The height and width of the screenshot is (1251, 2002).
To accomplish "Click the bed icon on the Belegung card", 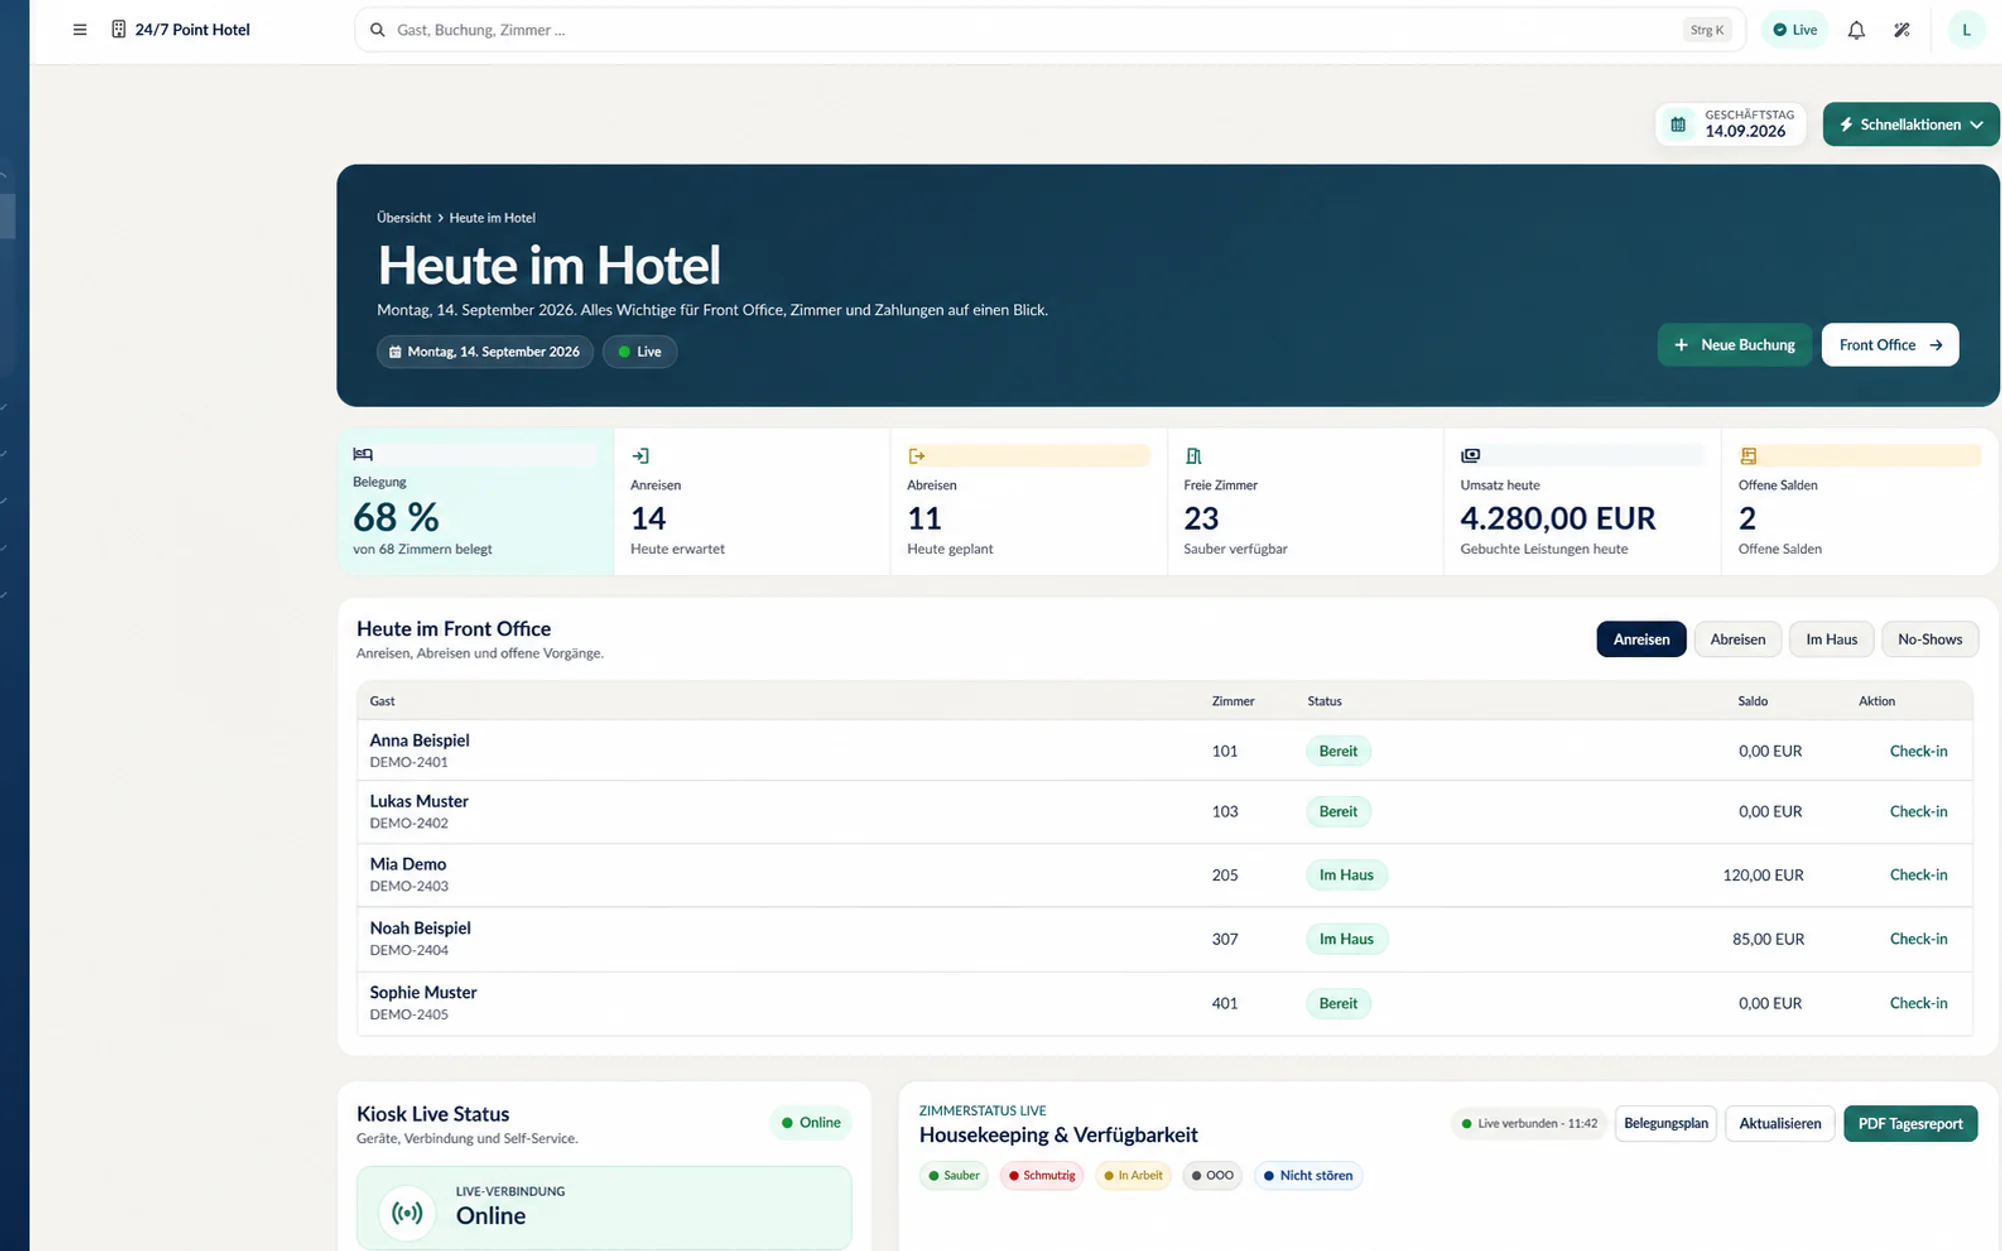I will tap(363, 454).
